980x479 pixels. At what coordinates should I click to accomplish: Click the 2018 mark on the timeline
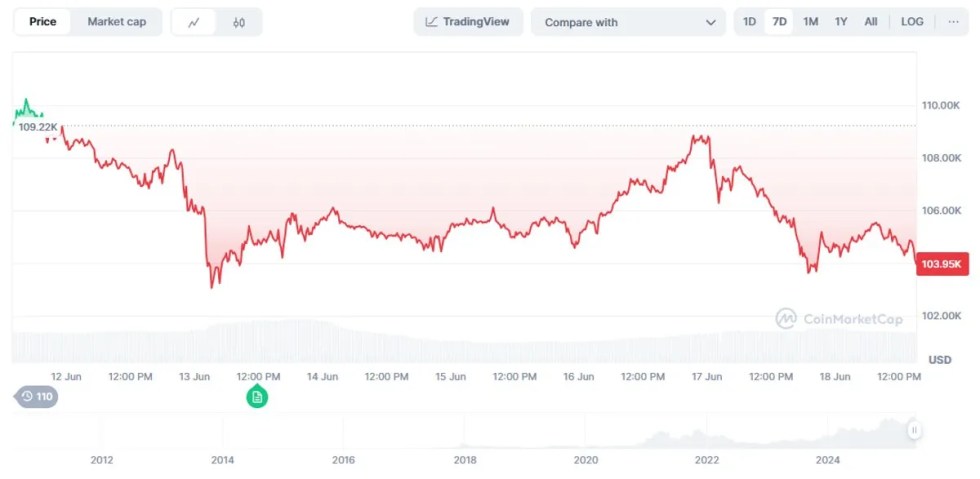click(465, 460)
